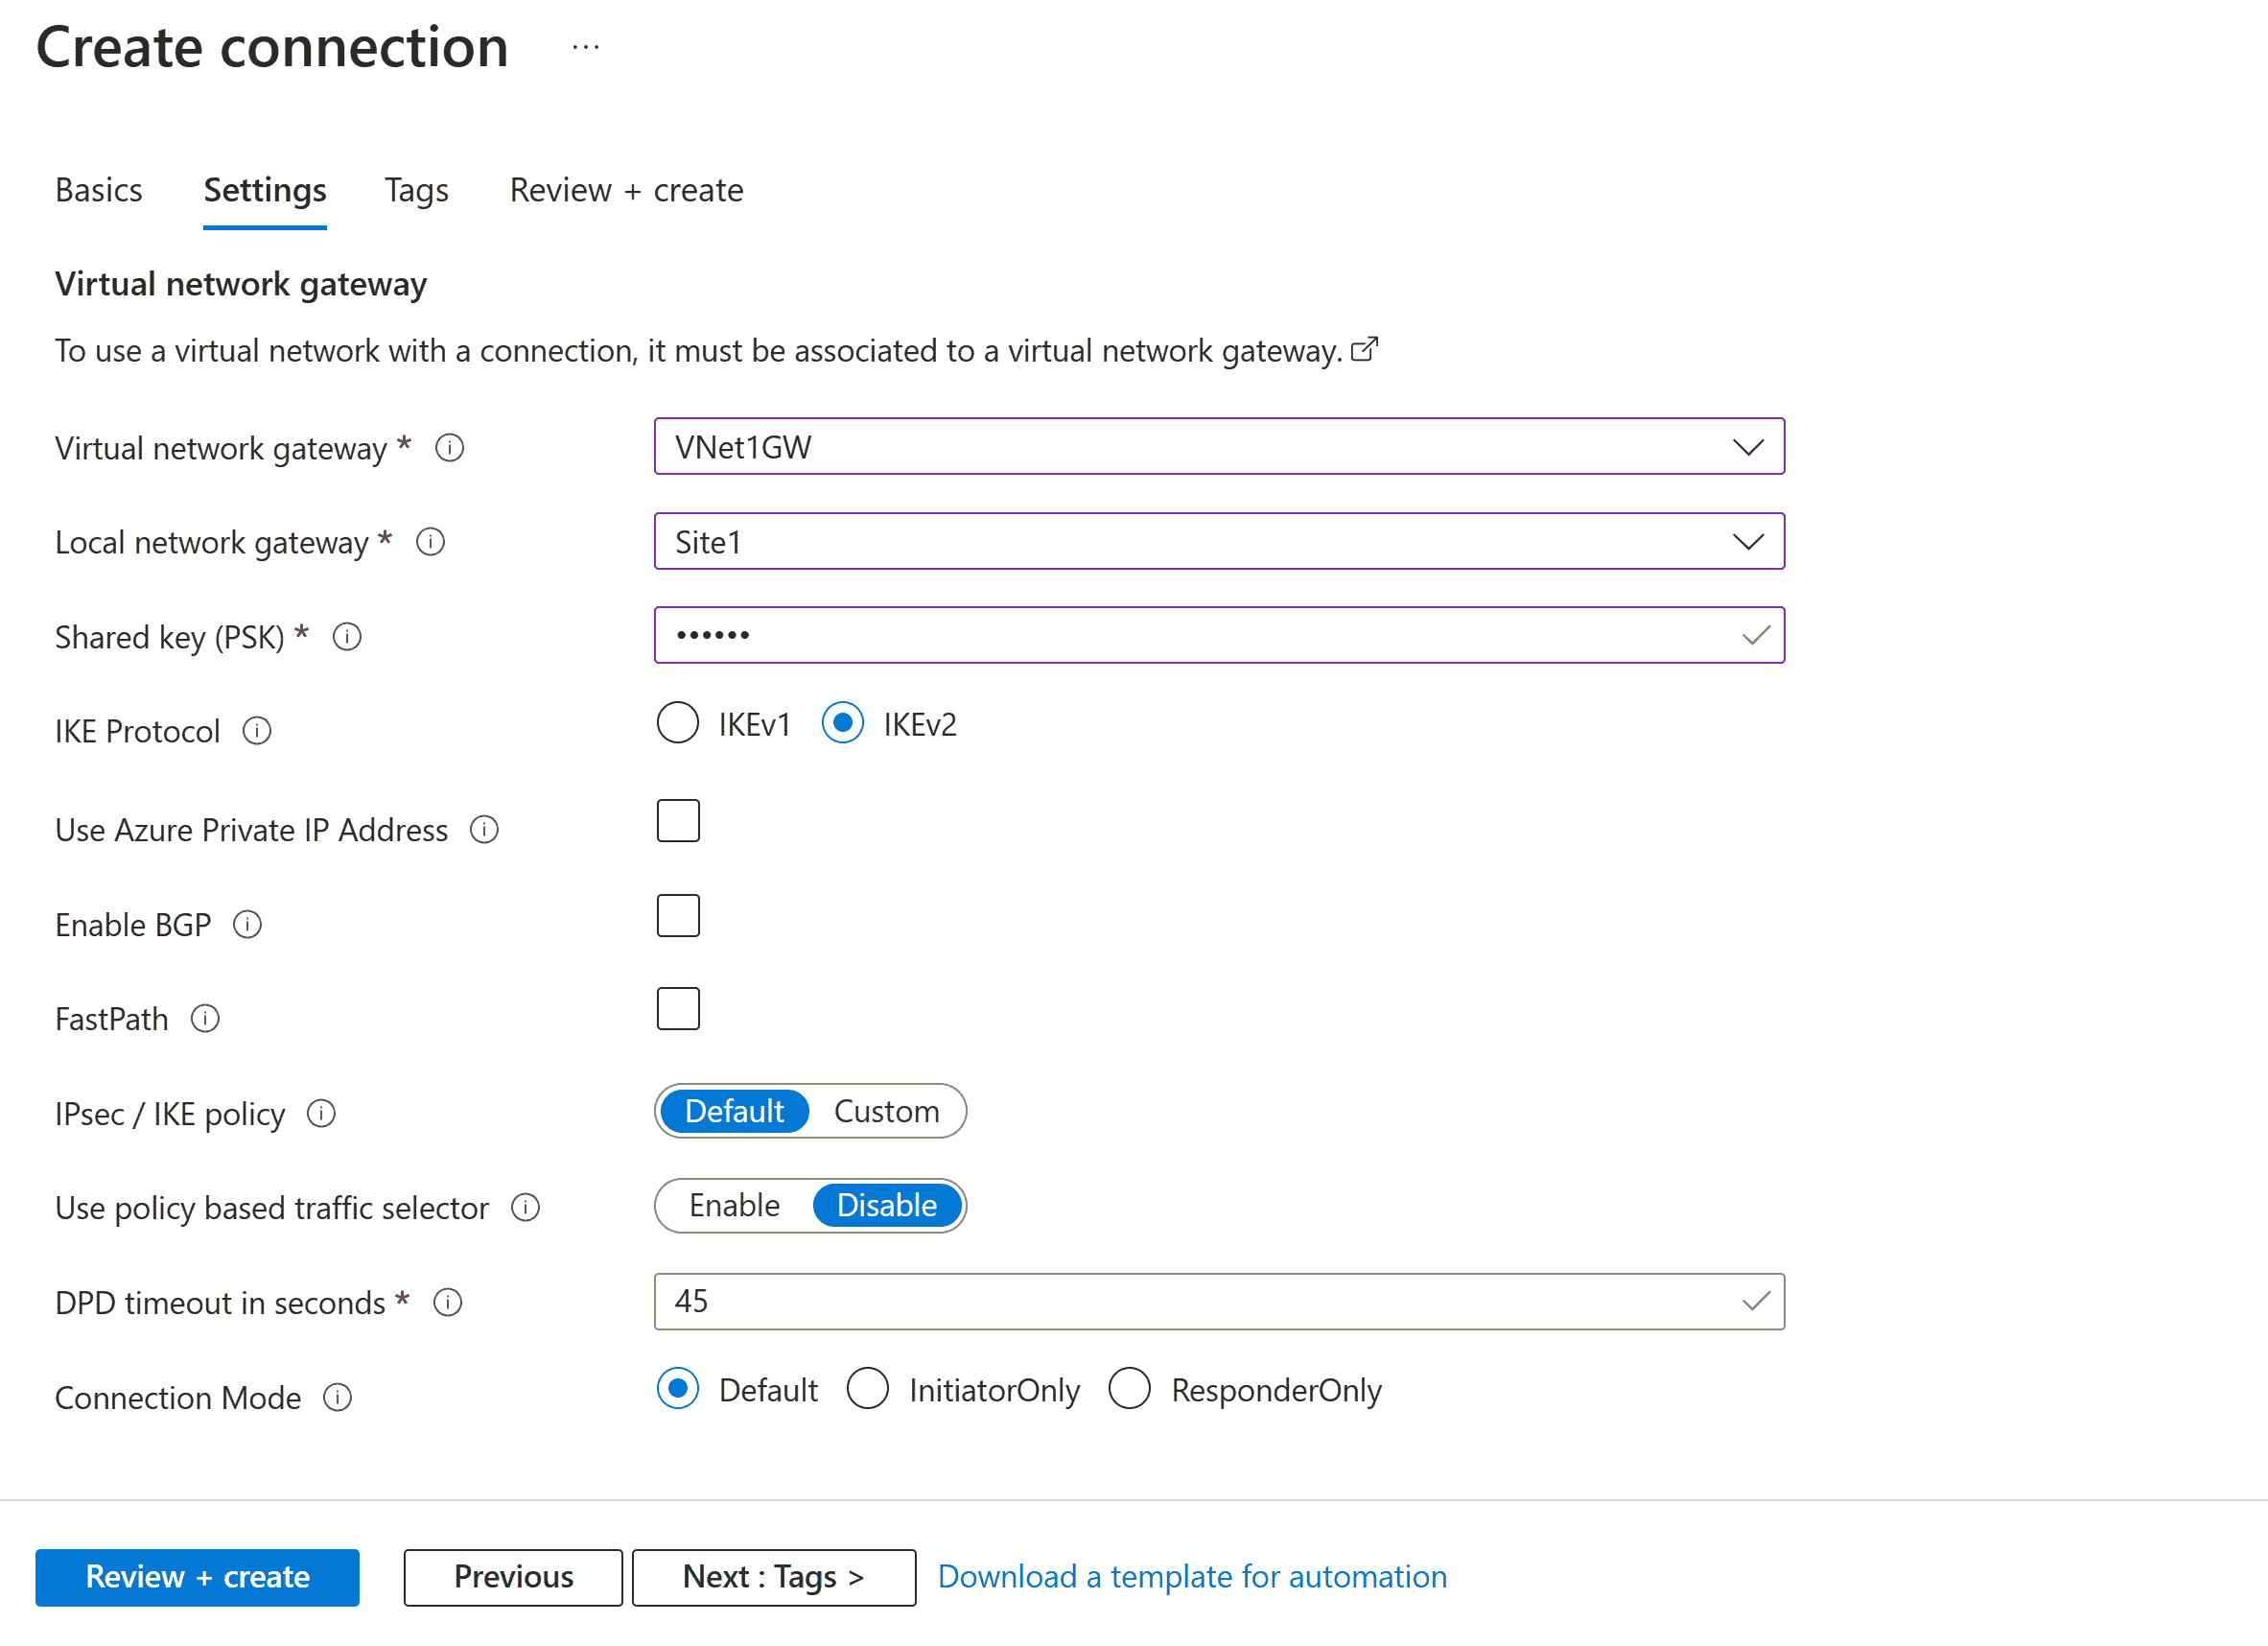2268x1646 pixels.
Task: Click info icon next to Shared key (PSK)
Action: [346, 636]
